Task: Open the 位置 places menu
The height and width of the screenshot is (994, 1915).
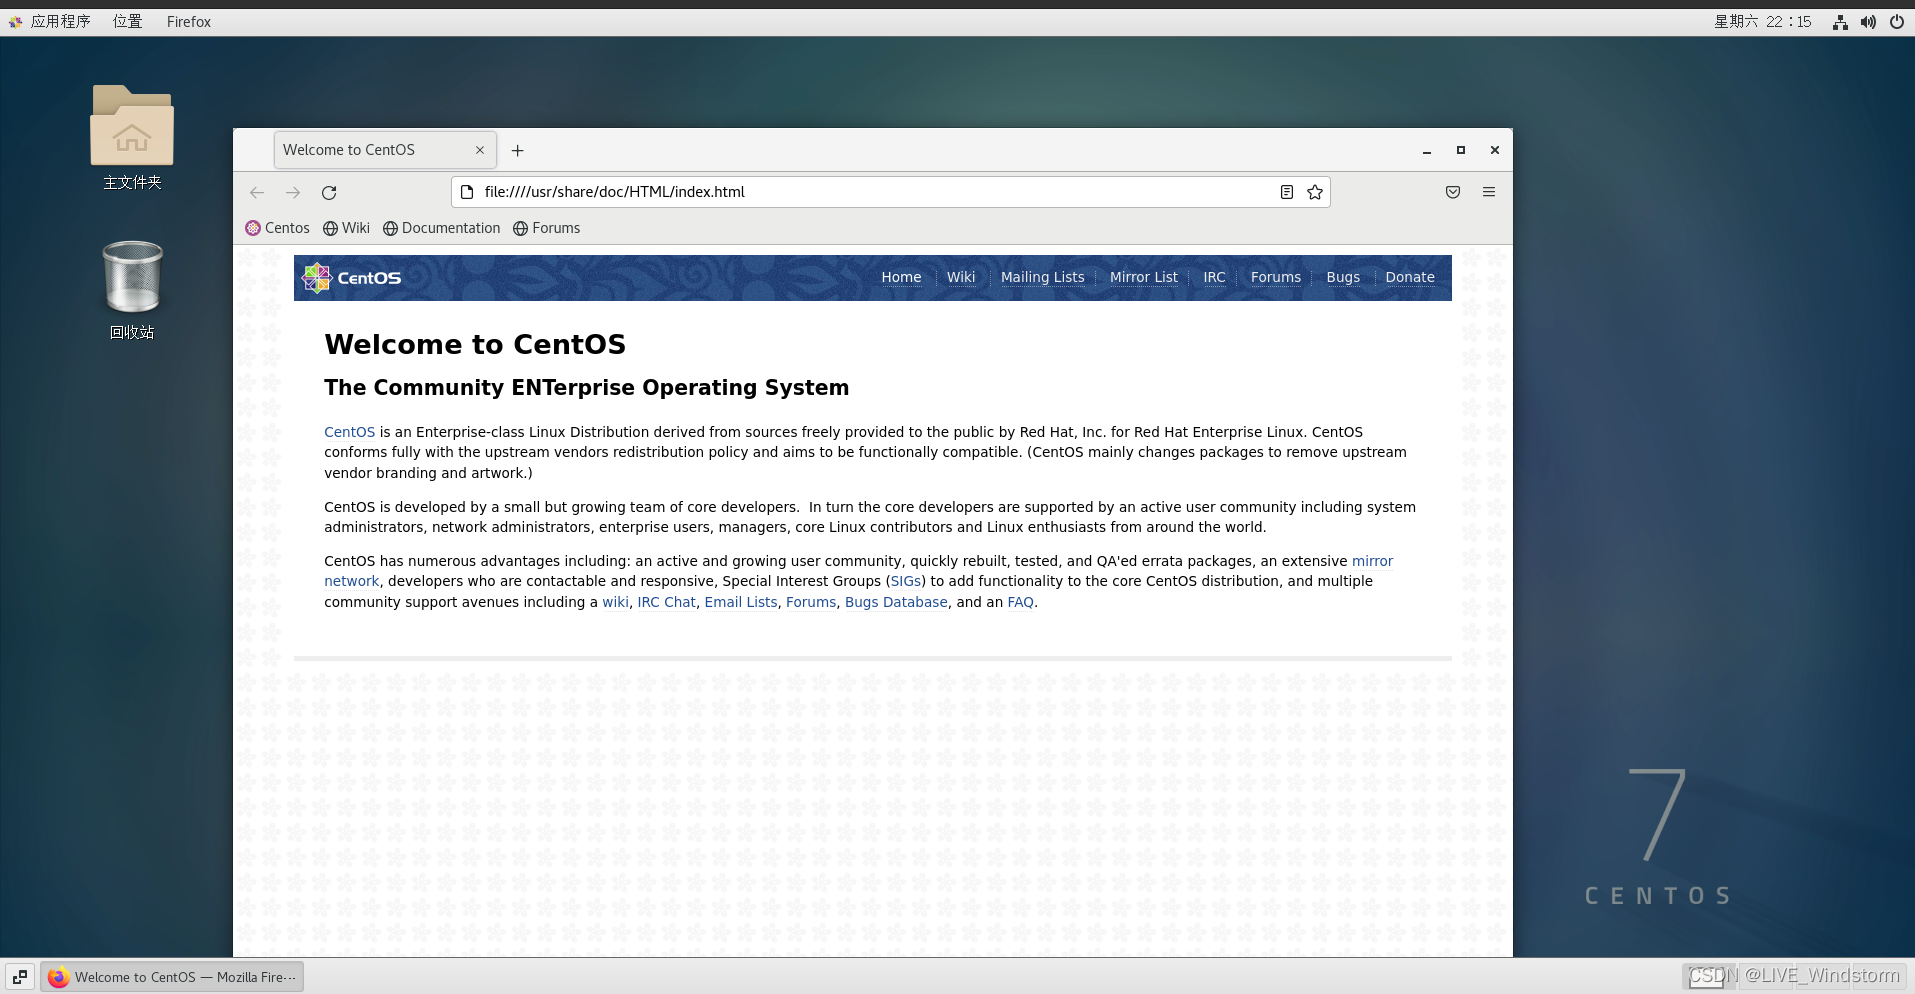Action: (127, 22)
